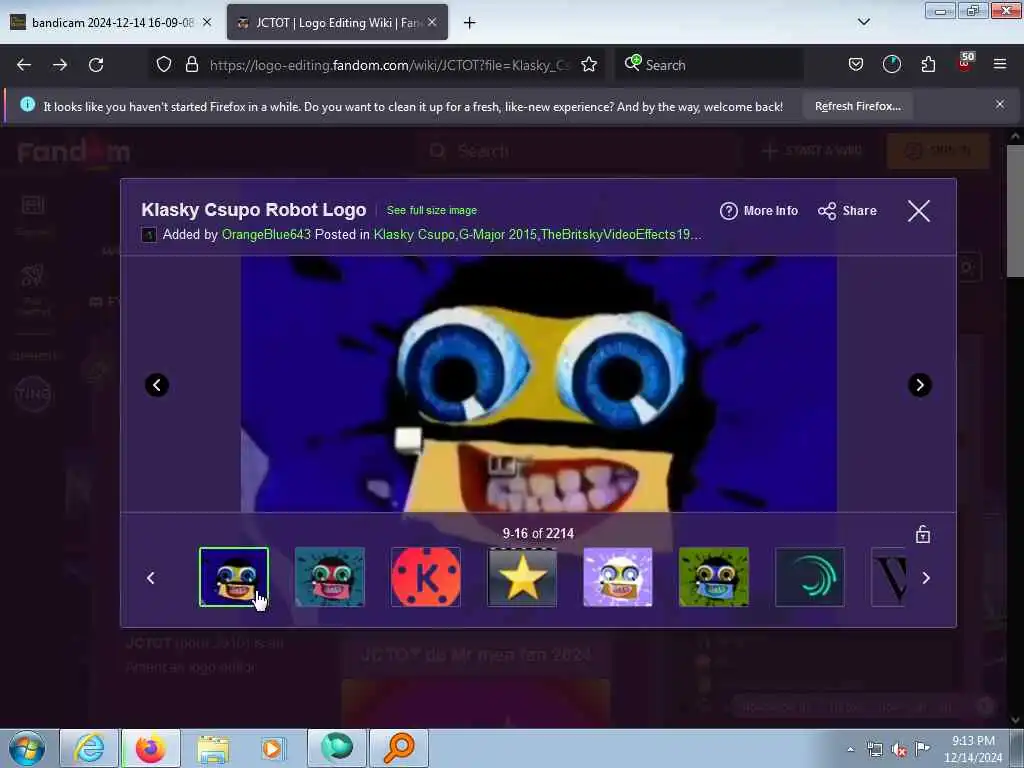The image size is (1024, 768).
Task: Select the JCTOT Logo Editing Wiki tab
Action: tap(338, 23)
